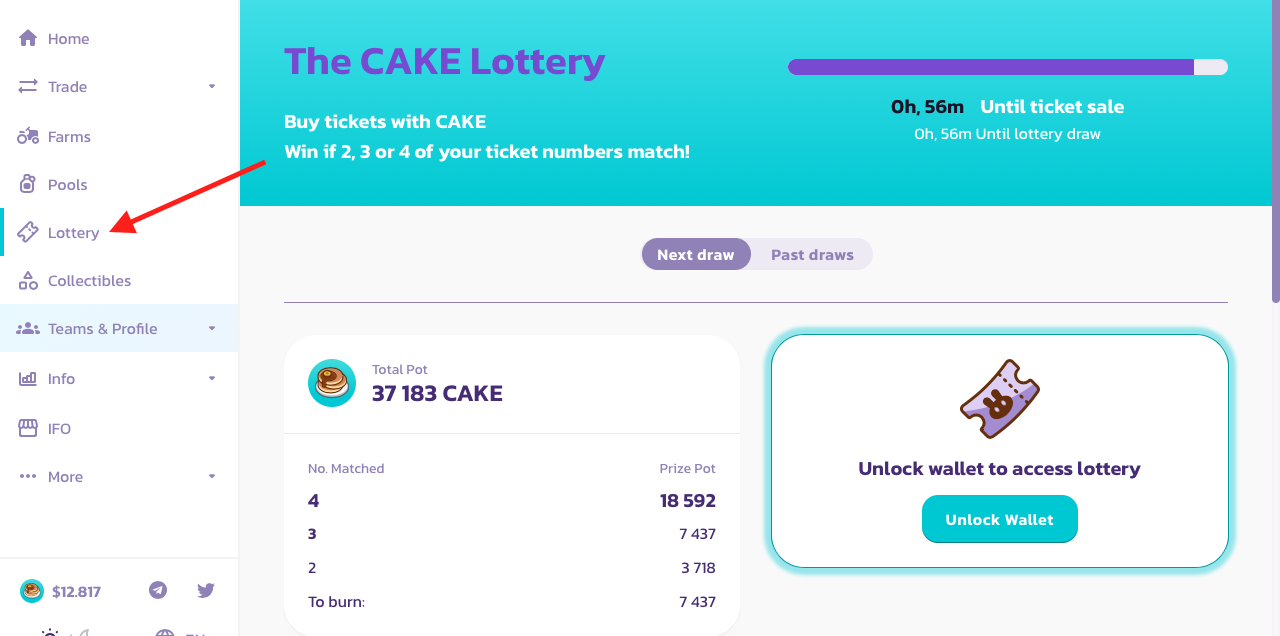The image size is (1280, 636).
Task: Open Collectibles shapes icon
Action: click(28, 281)
